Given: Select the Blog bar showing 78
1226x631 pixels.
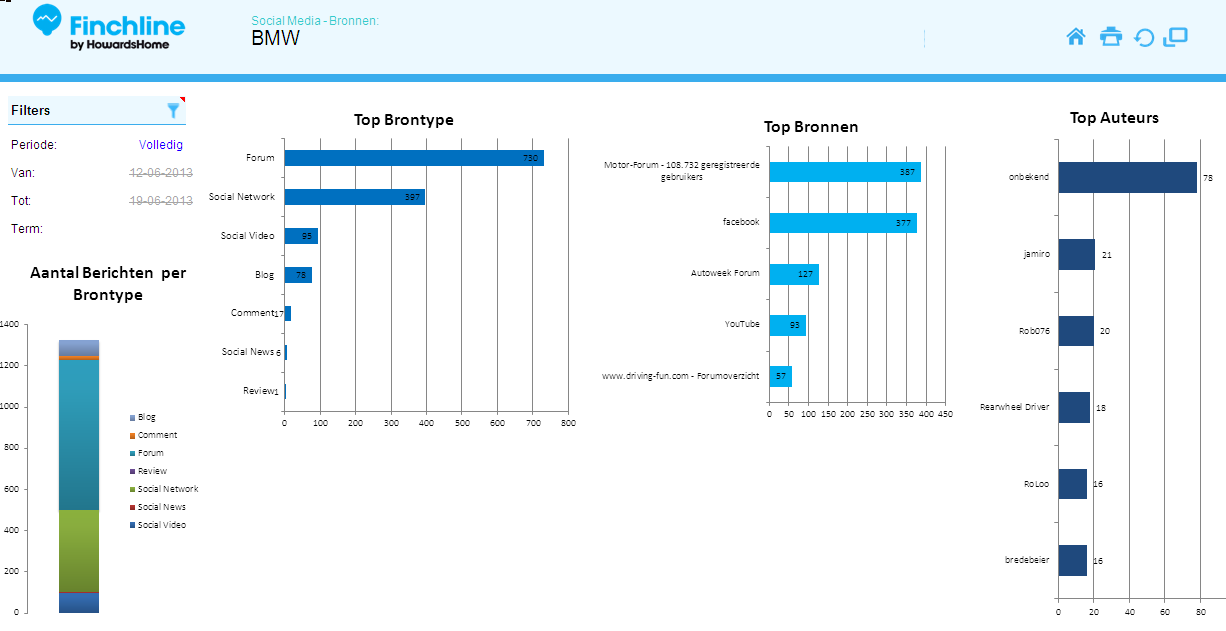Looking at the screenshot, I should (298, 275).
